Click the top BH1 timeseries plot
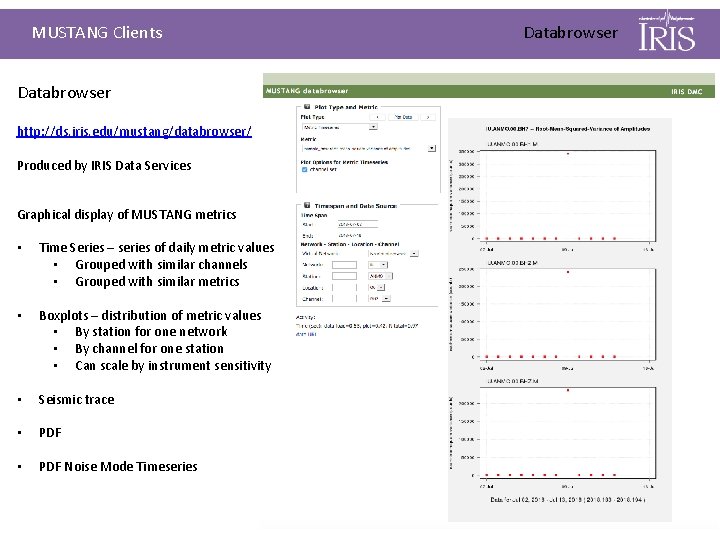This screenshot has width=720, height=540. click(x=568, y=195)
